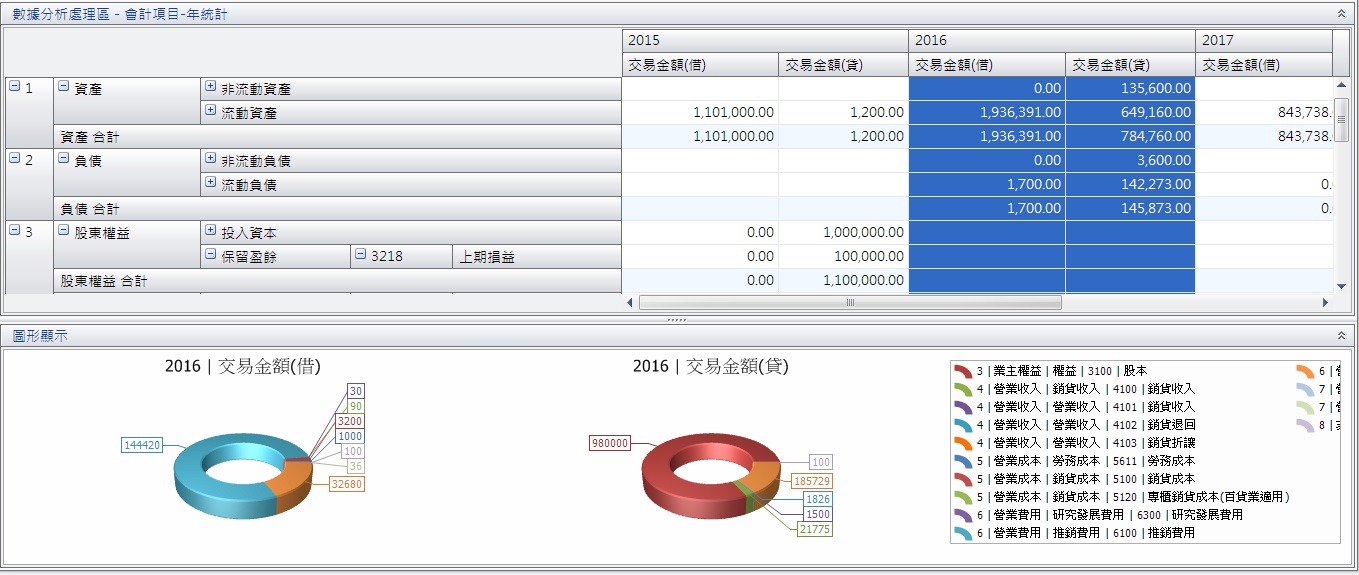
Task: Click the horizontal scrollbar thumb
Action: pyautogui.click(x=851, y=302)
